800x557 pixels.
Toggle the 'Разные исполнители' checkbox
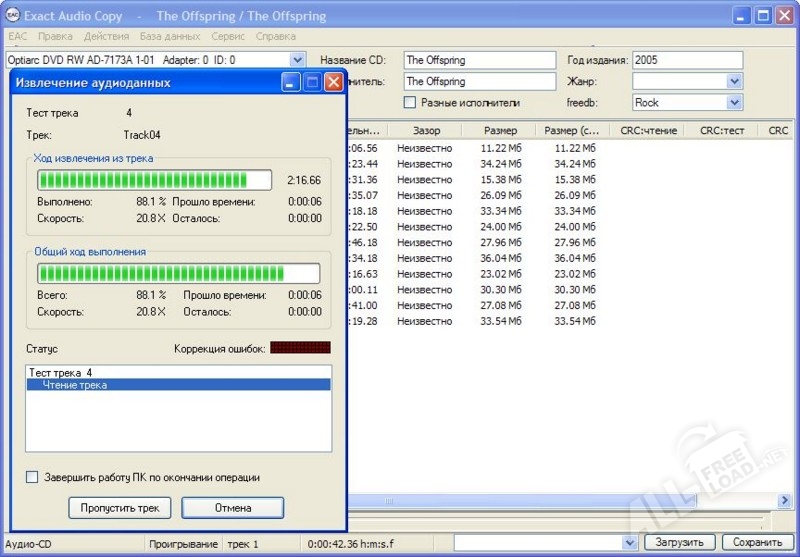410,102
